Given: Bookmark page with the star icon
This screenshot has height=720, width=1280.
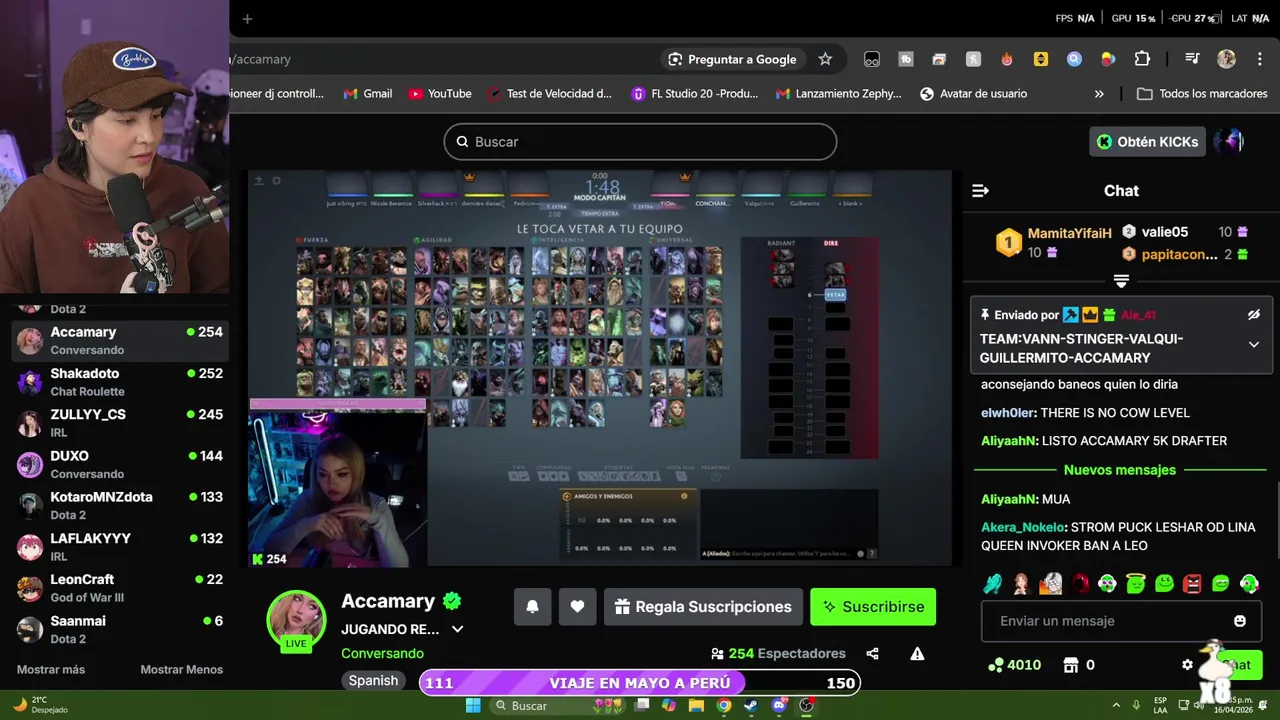Looking at the screenshot, I should coord(825,59).
